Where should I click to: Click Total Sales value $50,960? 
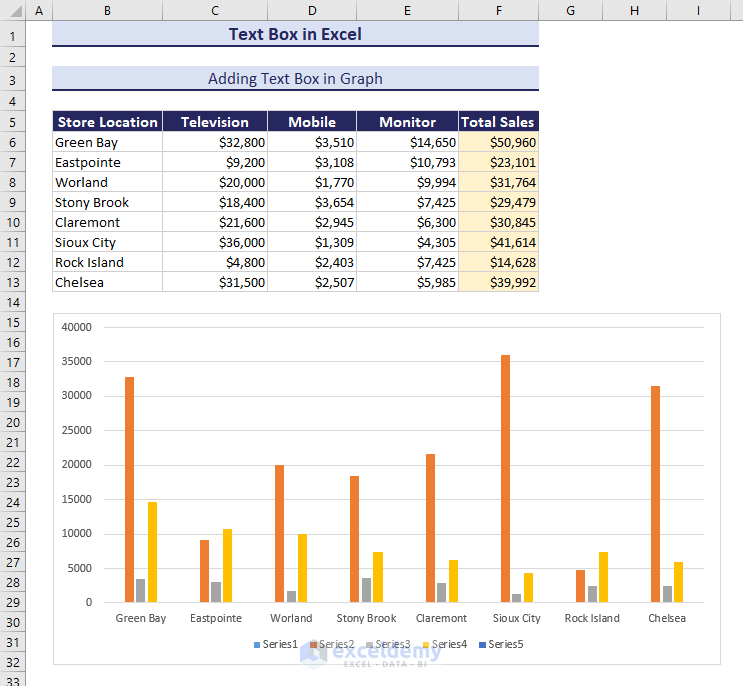tap(498, 142)
